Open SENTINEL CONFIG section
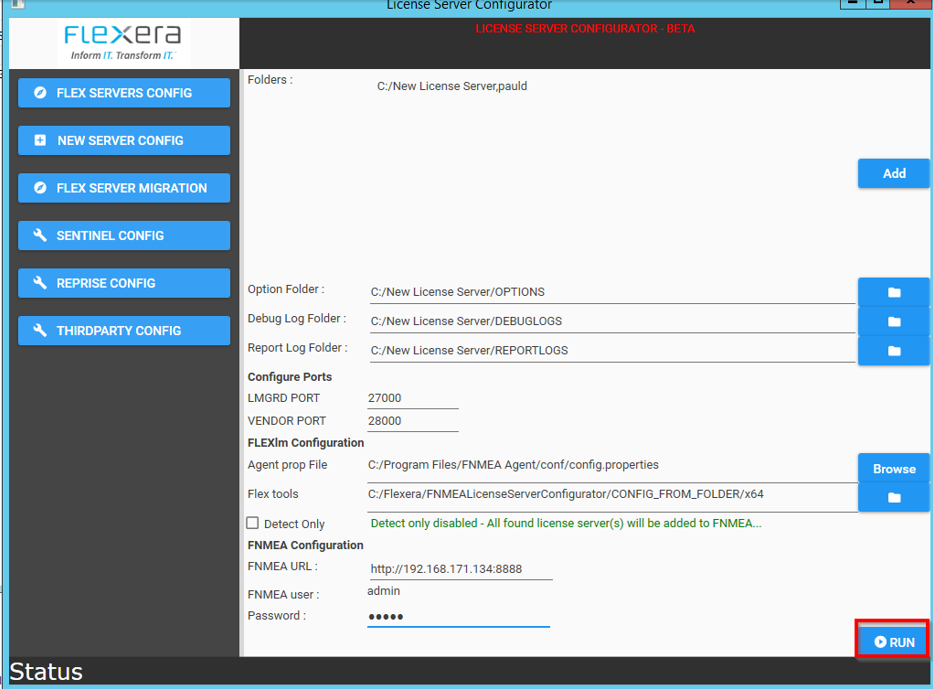 tap(124, 236)
